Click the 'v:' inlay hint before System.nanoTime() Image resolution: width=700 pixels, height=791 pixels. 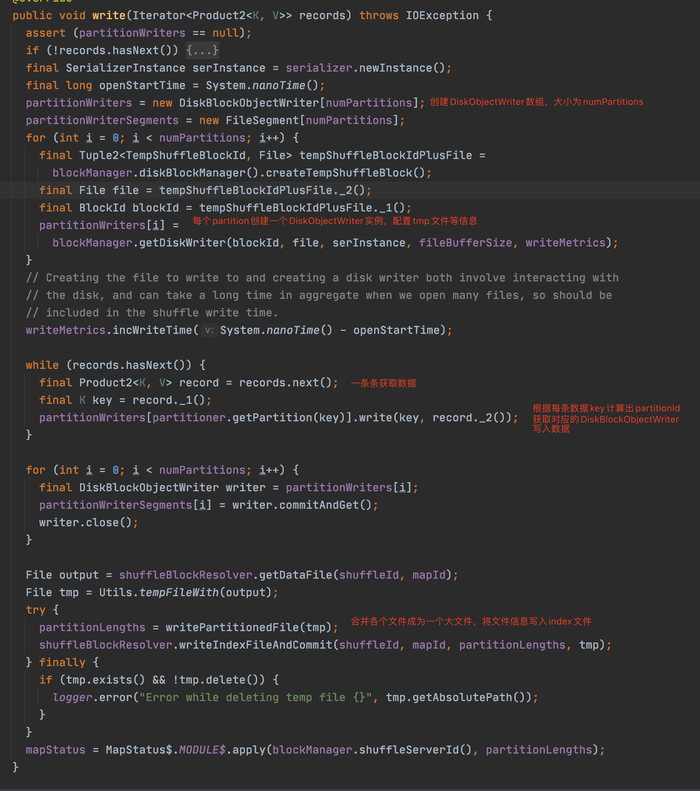[x=208, y=330]
